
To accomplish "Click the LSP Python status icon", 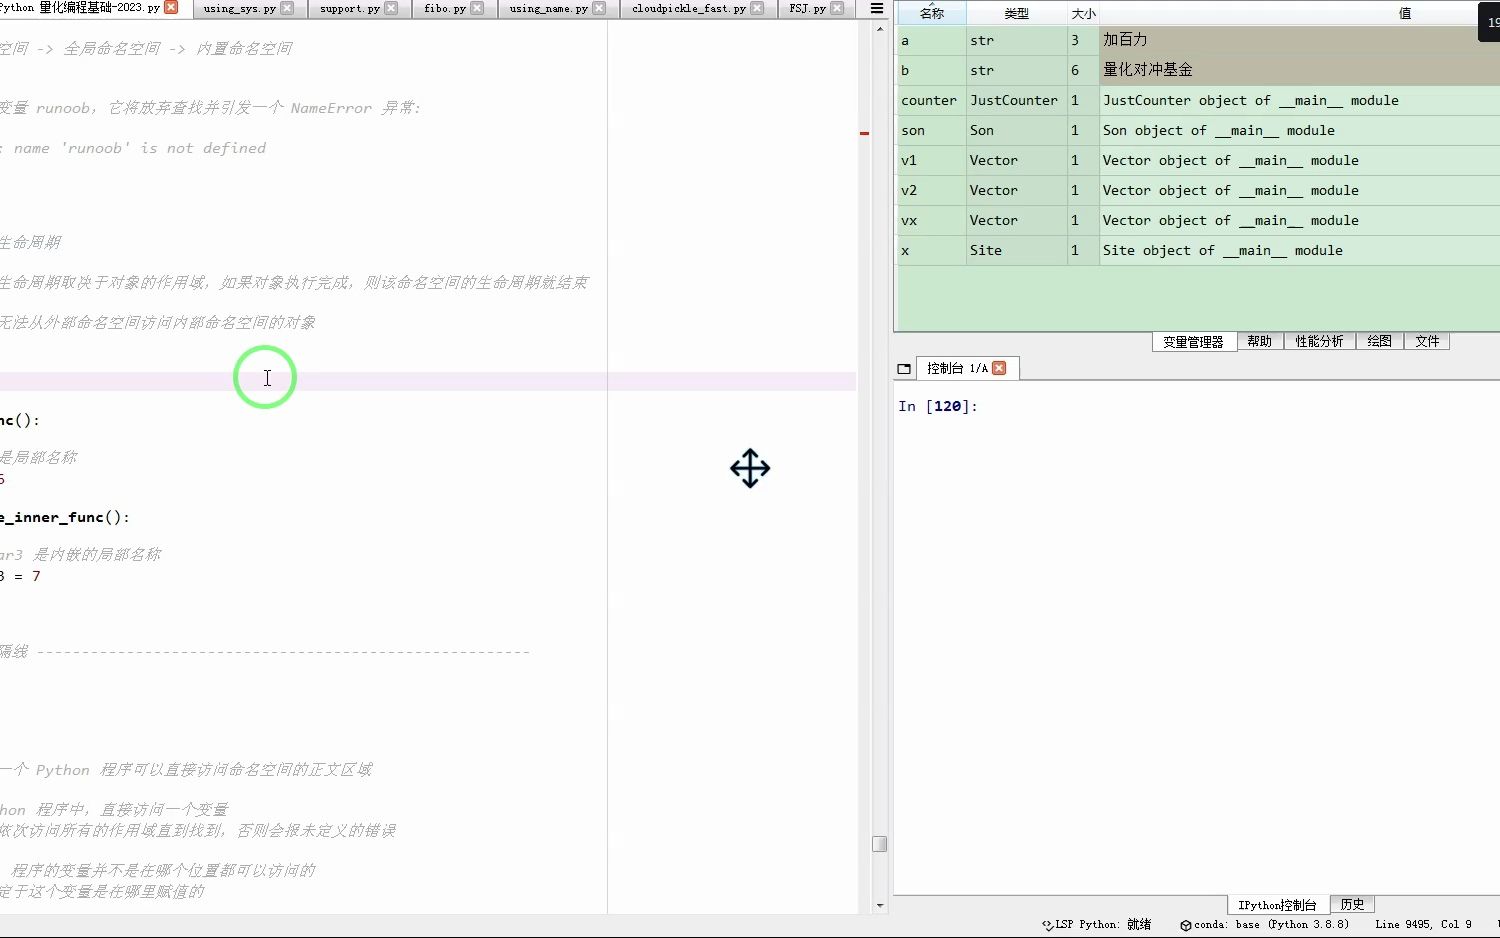I will (x=1047, y=925).
